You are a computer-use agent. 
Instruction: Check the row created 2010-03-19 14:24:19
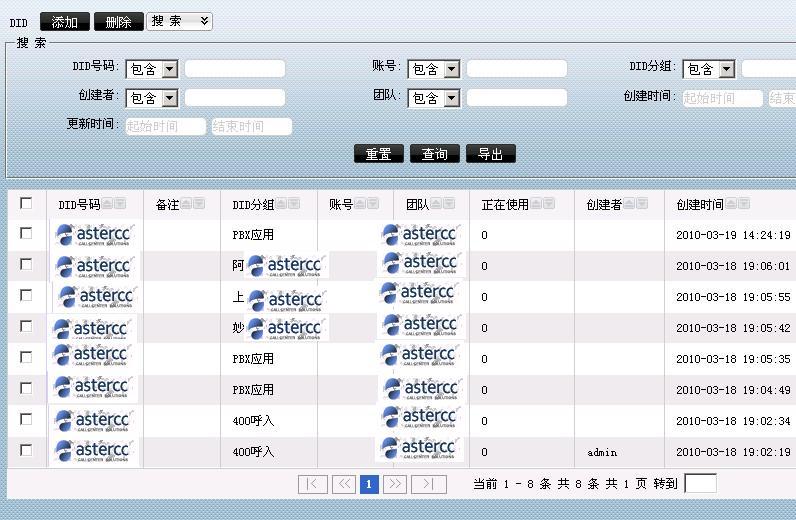tap(26, 233)
